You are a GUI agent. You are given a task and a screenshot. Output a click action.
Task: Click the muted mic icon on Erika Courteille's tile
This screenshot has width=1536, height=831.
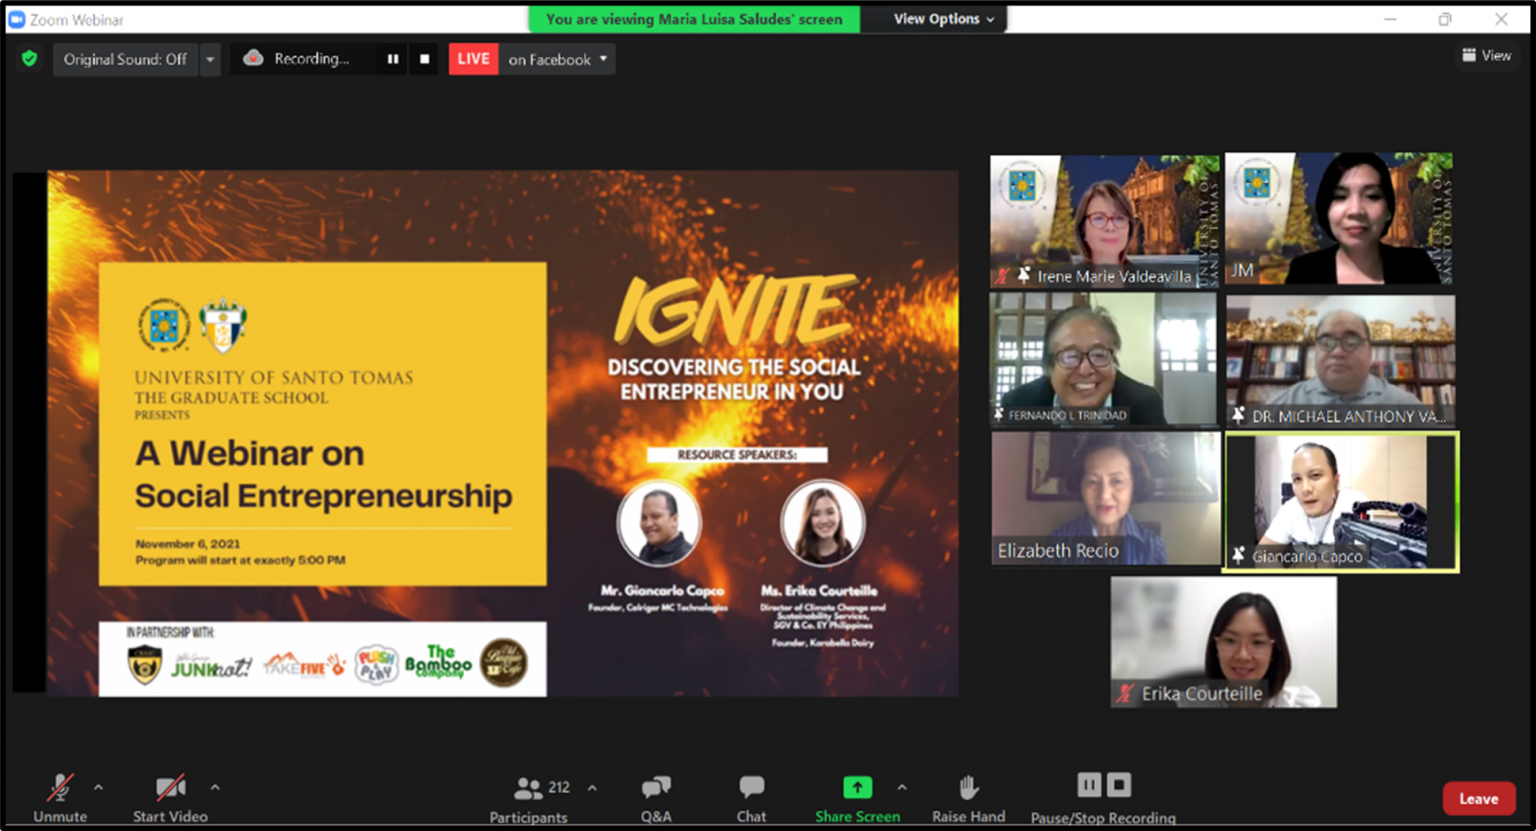click(1126, 693)
